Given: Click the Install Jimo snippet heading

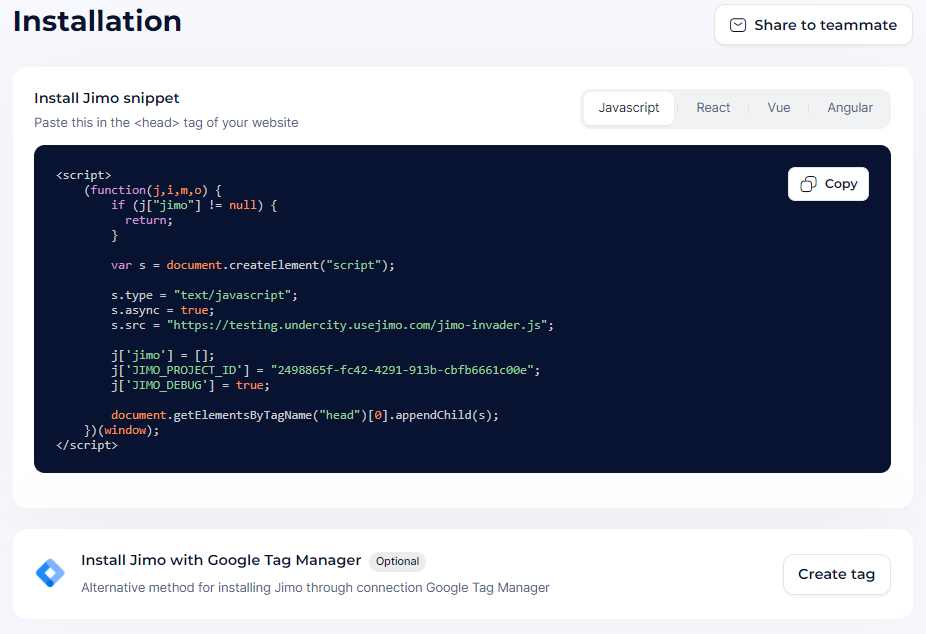Looking at the screenshot, I should [107, 98].
